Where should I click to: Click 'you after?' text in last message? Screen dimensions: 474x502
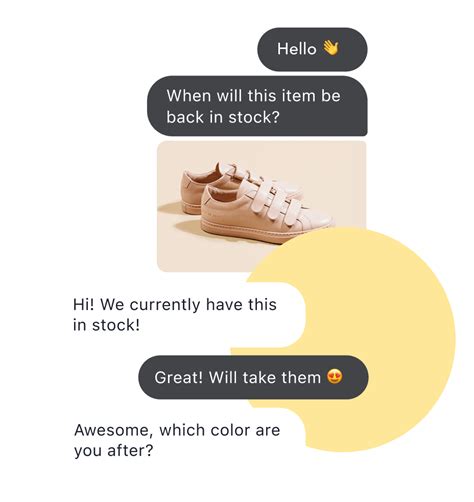114,451
